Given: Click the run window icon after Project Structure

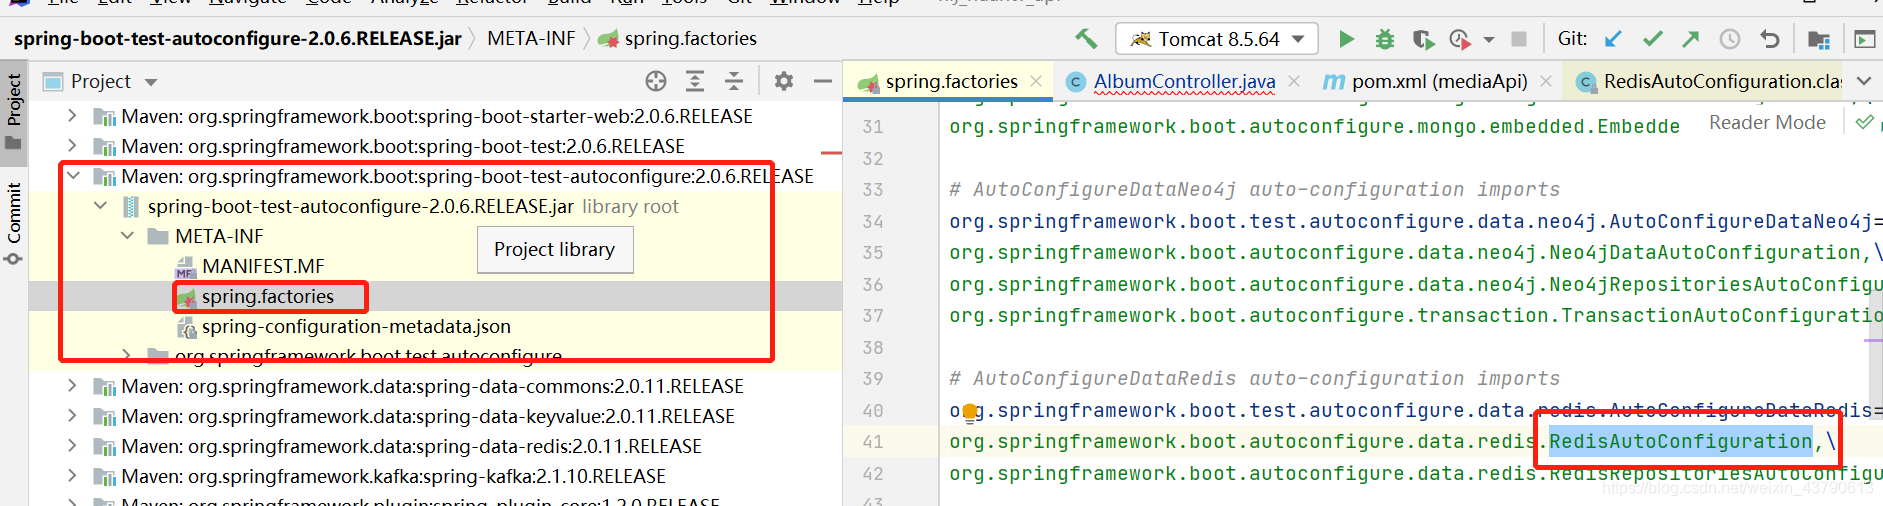Looking at the screenshot, I should (1865, 39).
